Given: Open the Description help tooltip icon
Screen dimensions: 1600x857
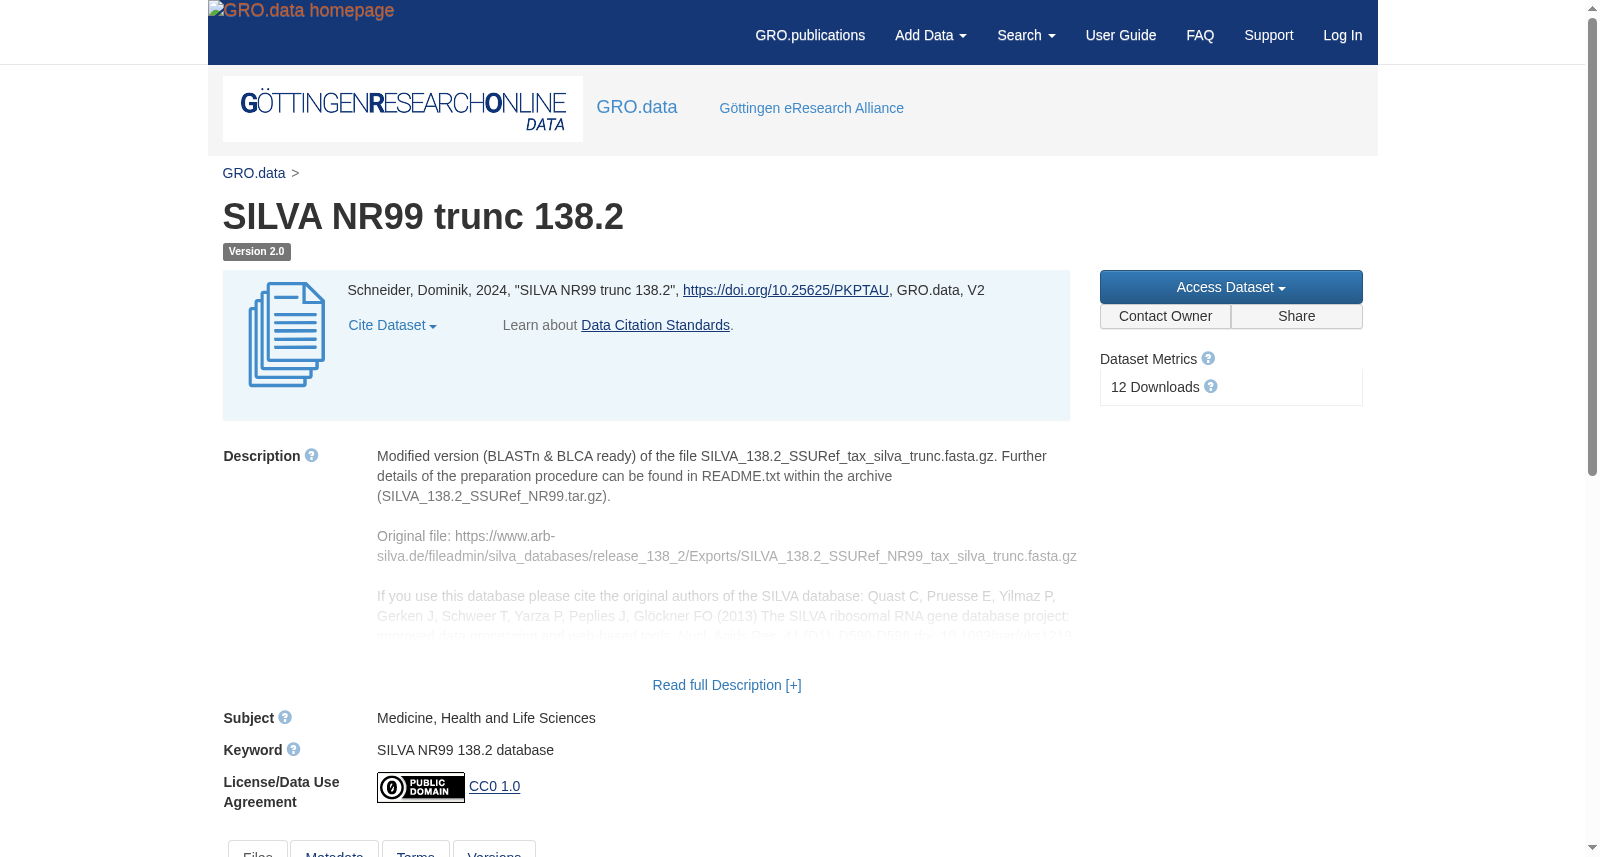Looking at the screenshot, I should [312, 455].
